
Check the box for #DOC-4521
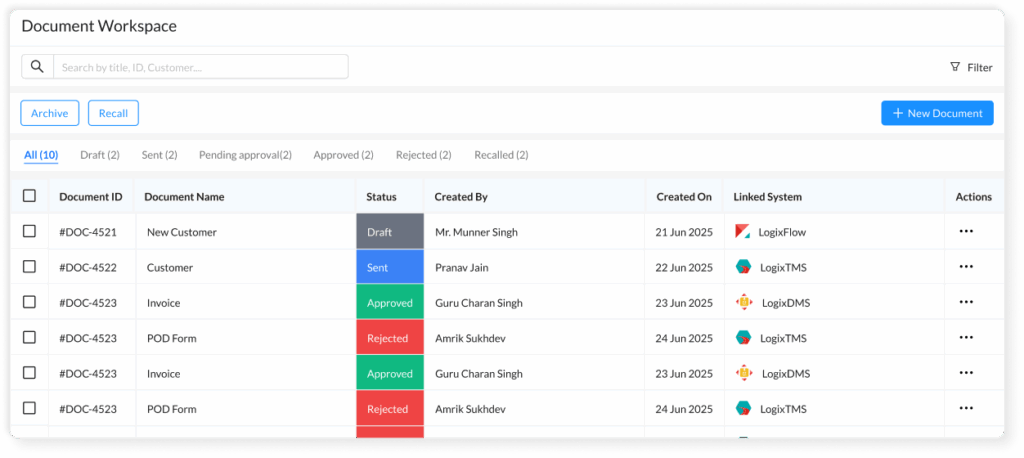tap(29, 232)
